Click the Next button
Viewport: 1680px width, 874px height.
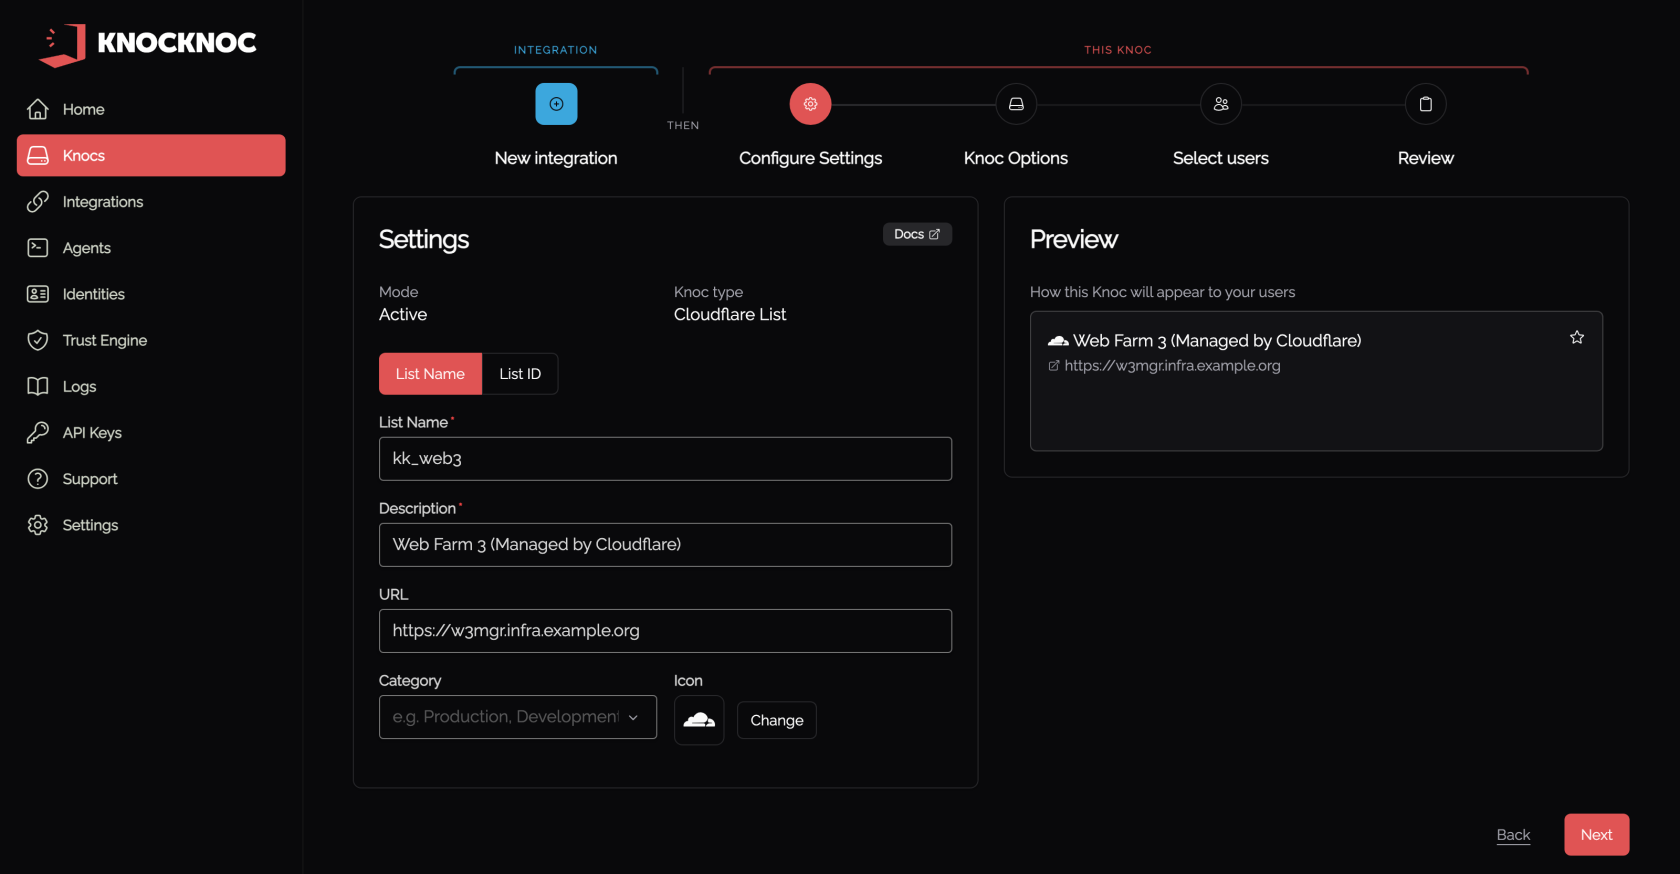click(1596, 835)
